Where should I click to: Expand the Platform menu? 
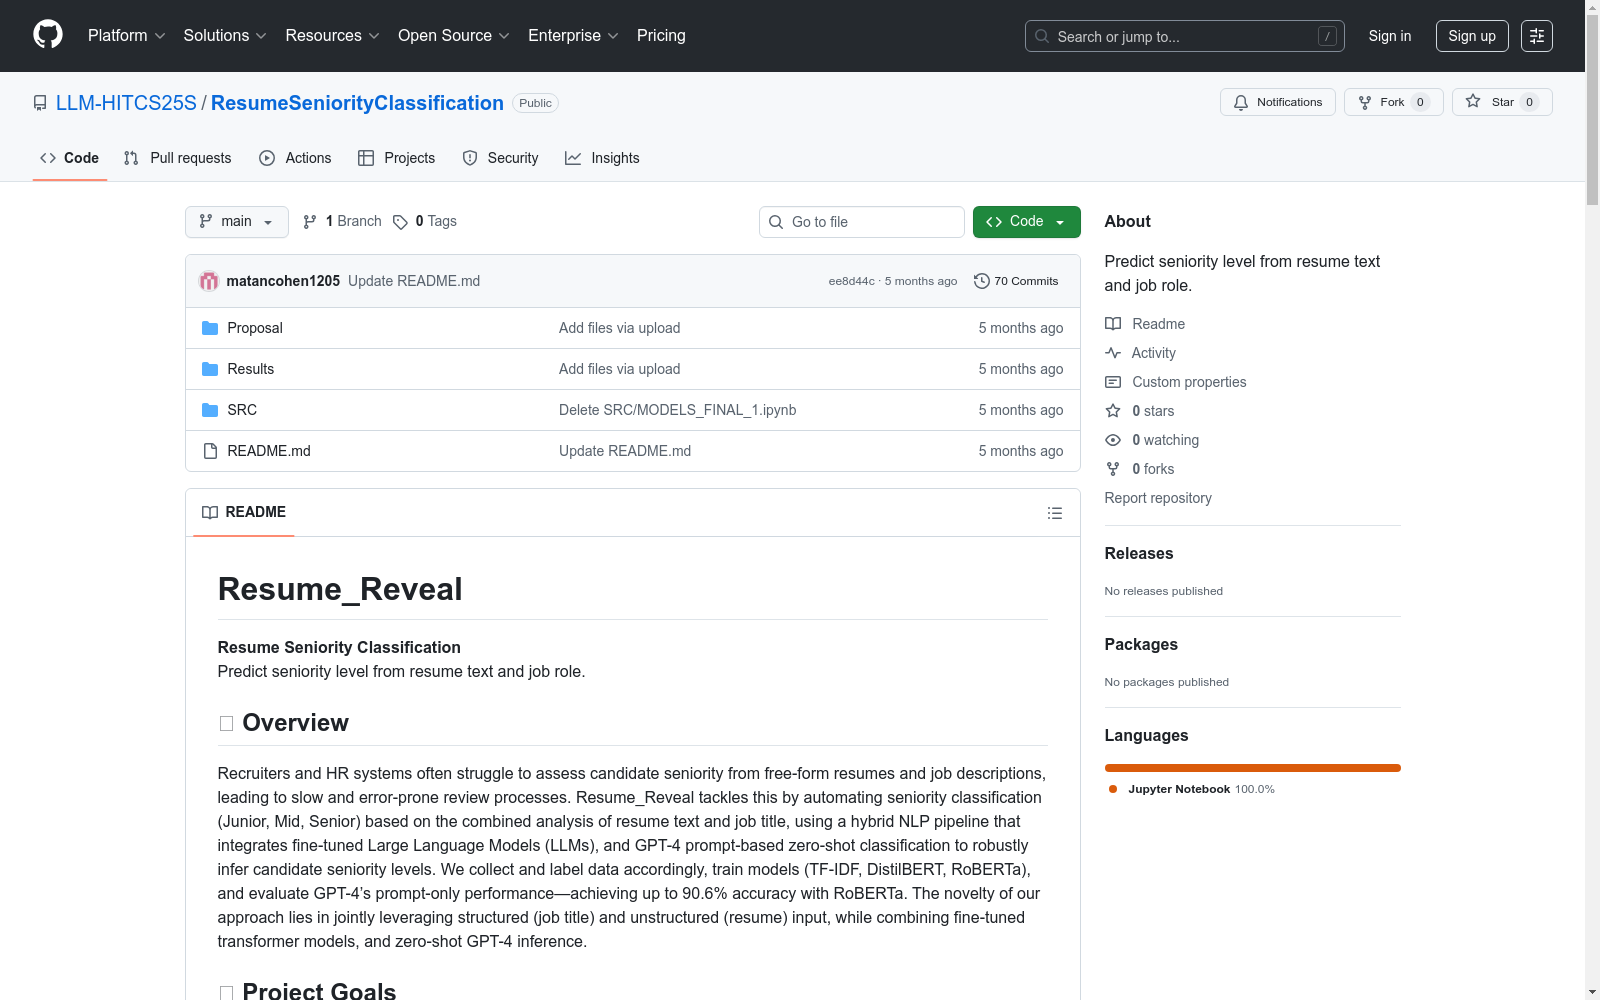click(126, 36)
